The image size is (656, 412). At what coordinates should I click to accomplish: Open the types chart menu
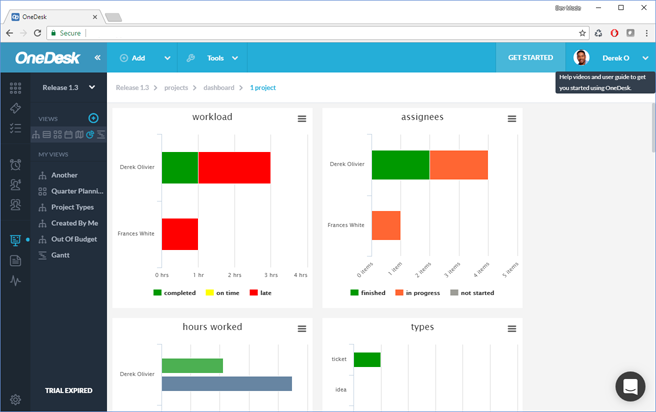coord(512,329)
